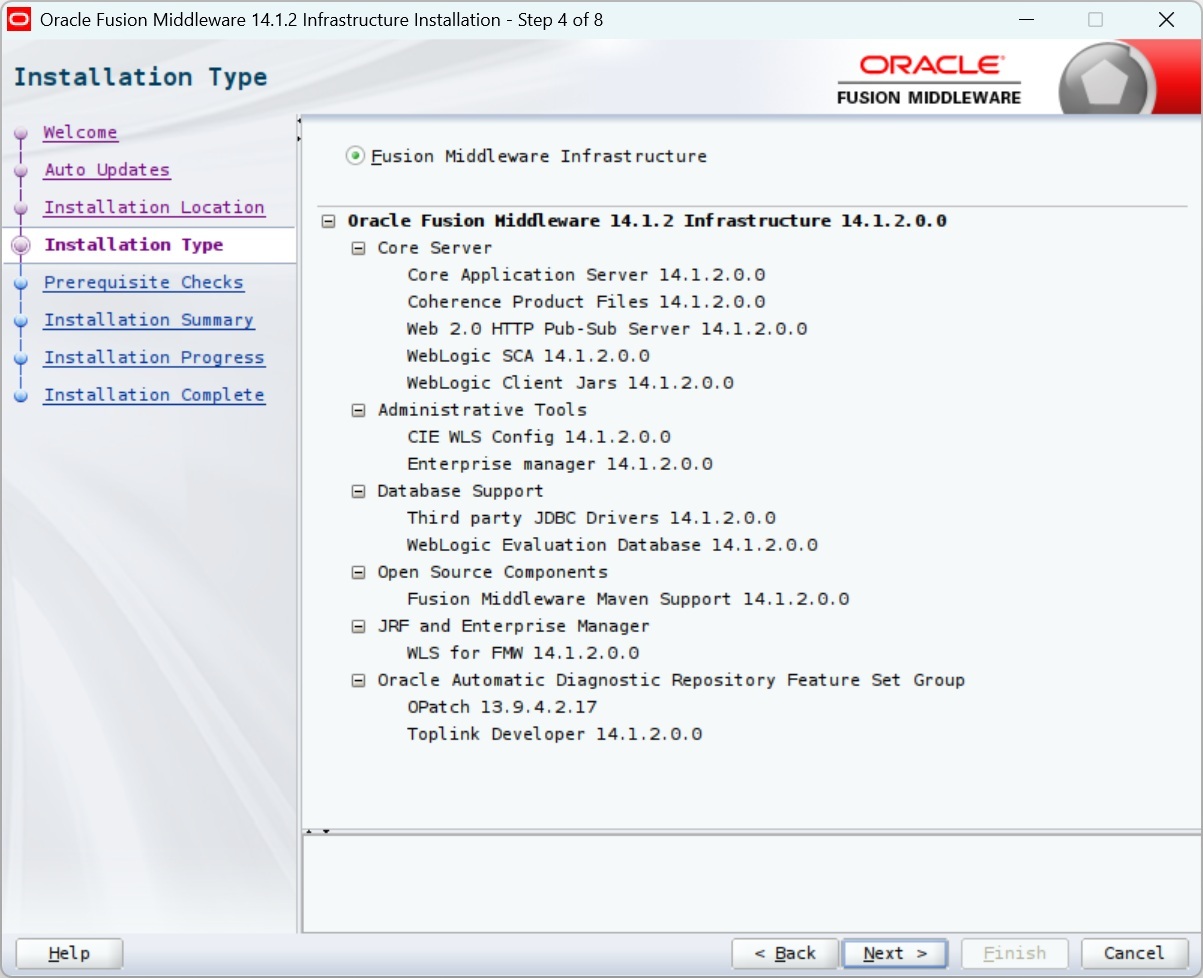1203x978 pixels.
Task: Select Web 2.0 HTTP Pub-Sub Server row
Action: (607, 329)
